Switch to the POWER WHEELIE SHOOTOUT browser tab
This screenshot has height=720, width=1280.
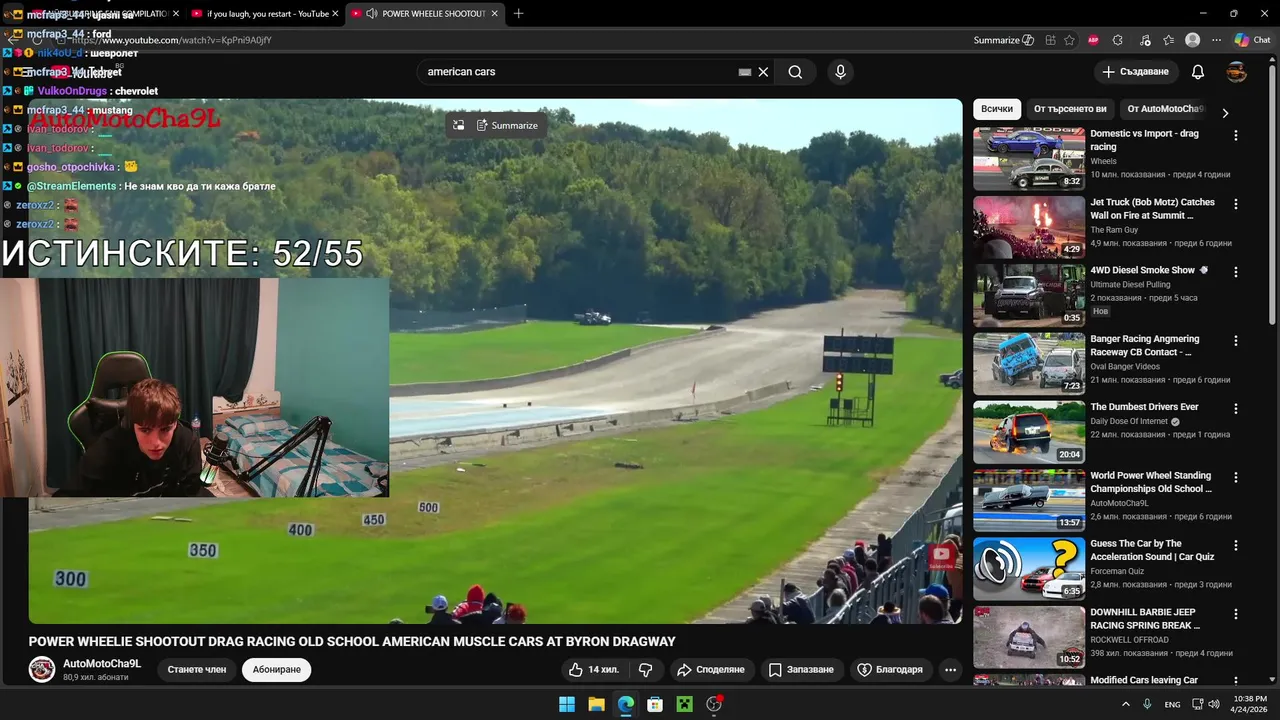click(425, 14)
